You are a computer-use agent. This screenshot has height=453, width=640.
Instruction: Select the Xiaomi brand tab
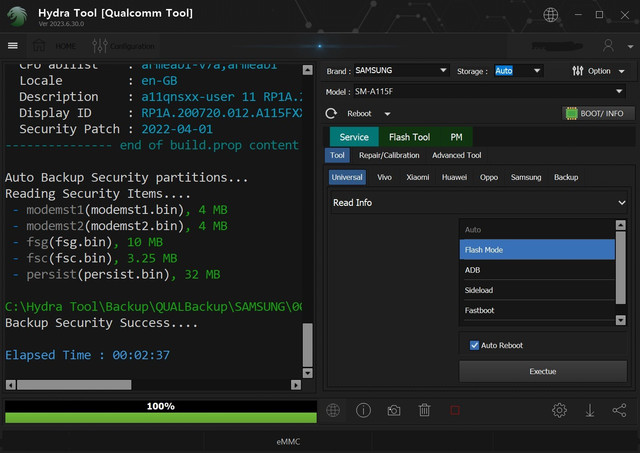pyautogui.click(x=418, y=177)
